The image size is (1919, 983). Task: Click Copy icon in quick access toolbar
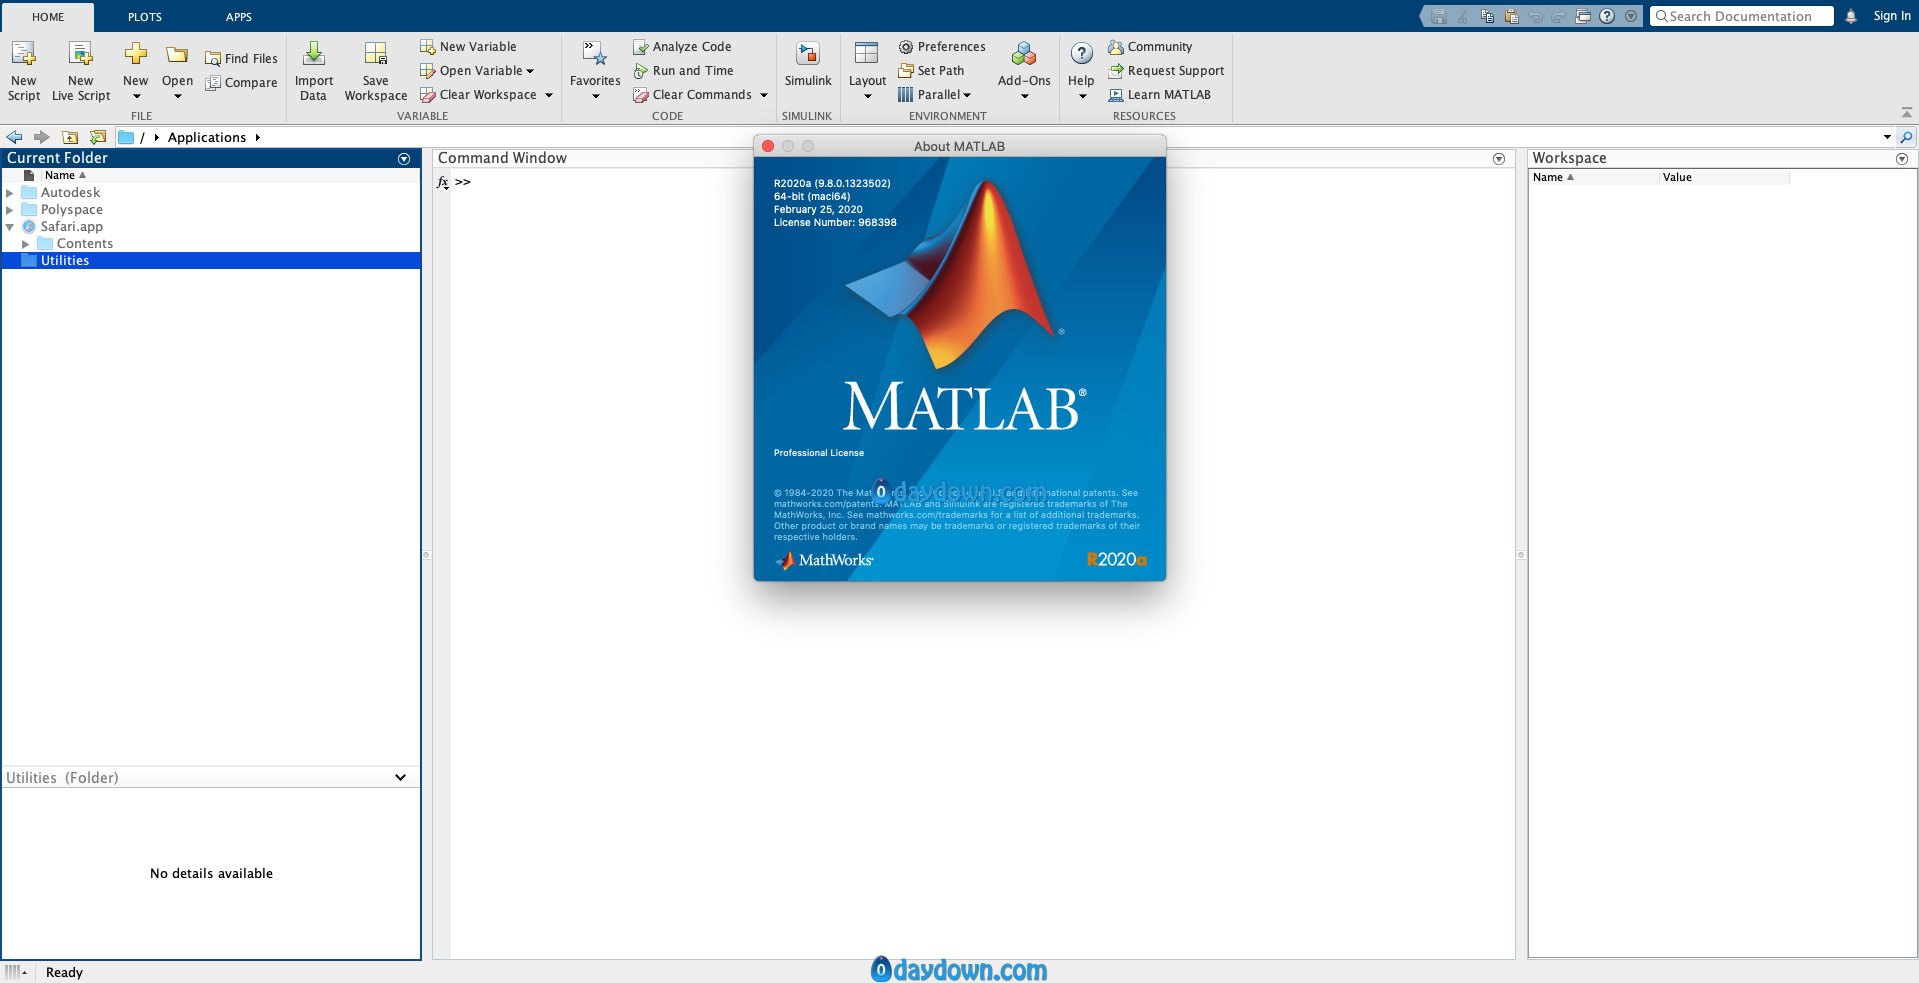(x=1487, y=16)
